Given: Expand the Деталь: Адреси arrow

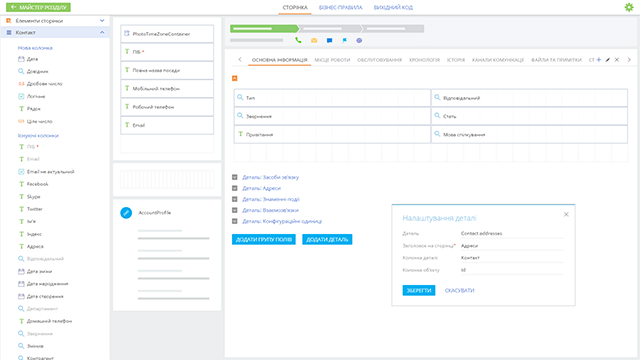Looking at the screenshot, I should [x=235, y=188].
